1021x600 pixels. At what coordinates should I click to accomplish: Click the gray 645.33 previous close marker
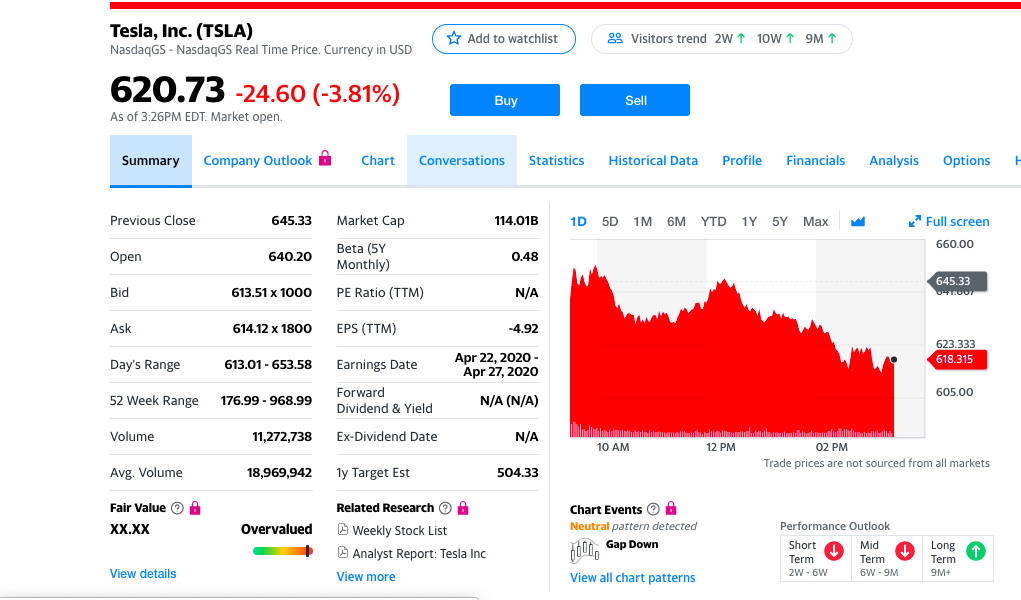956,281
